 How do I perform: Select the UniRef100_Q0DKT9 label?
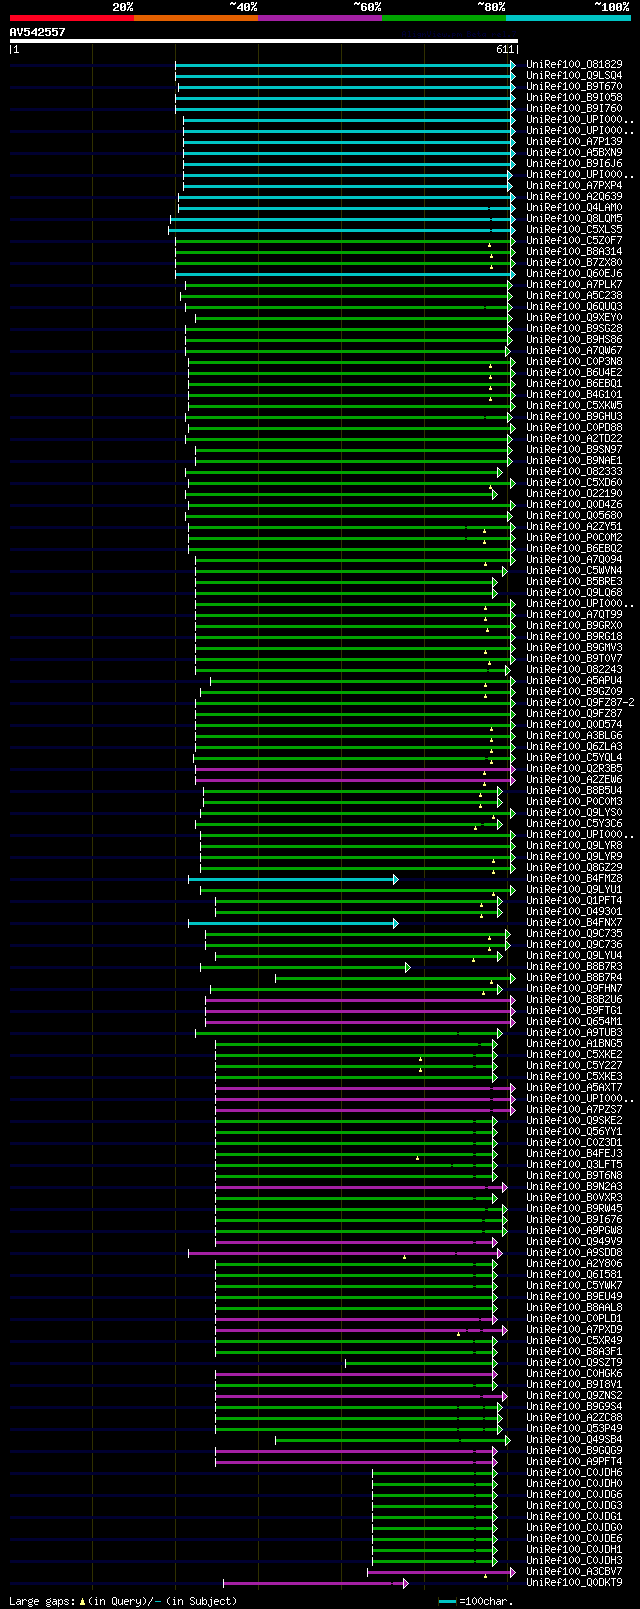click(574, 1583)
